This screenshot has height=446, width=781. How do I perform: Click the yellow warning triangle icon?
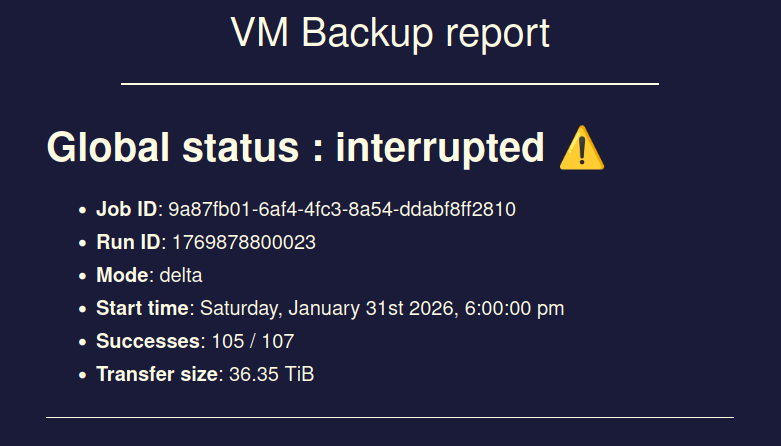pos(581,149)
